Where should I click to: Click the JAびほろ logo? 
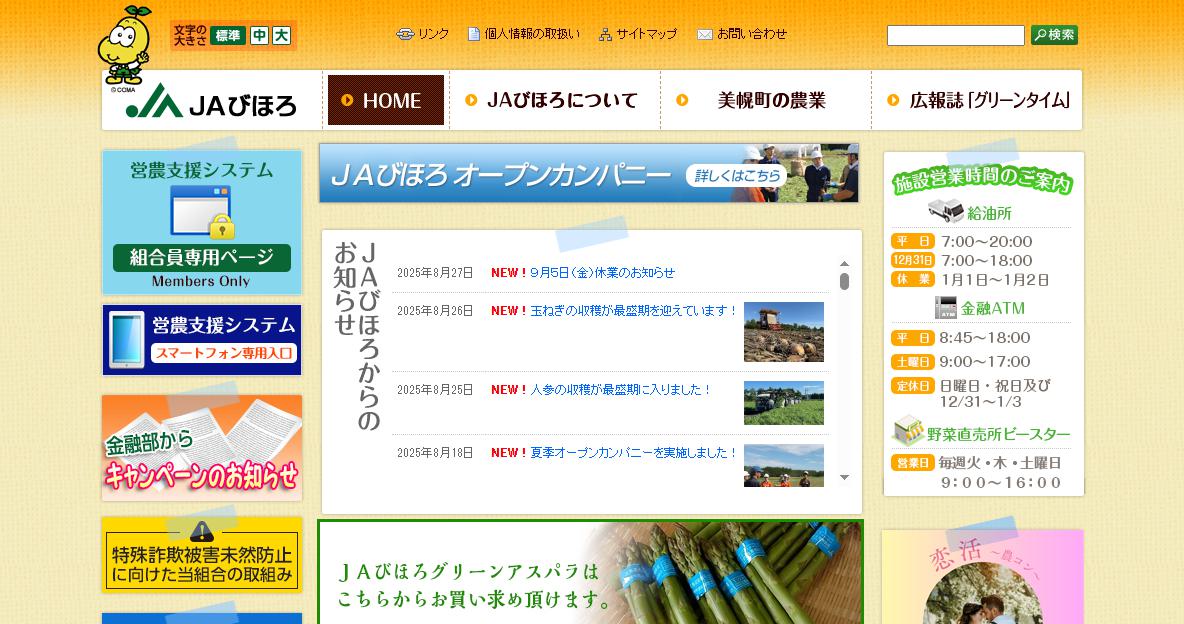211,101
